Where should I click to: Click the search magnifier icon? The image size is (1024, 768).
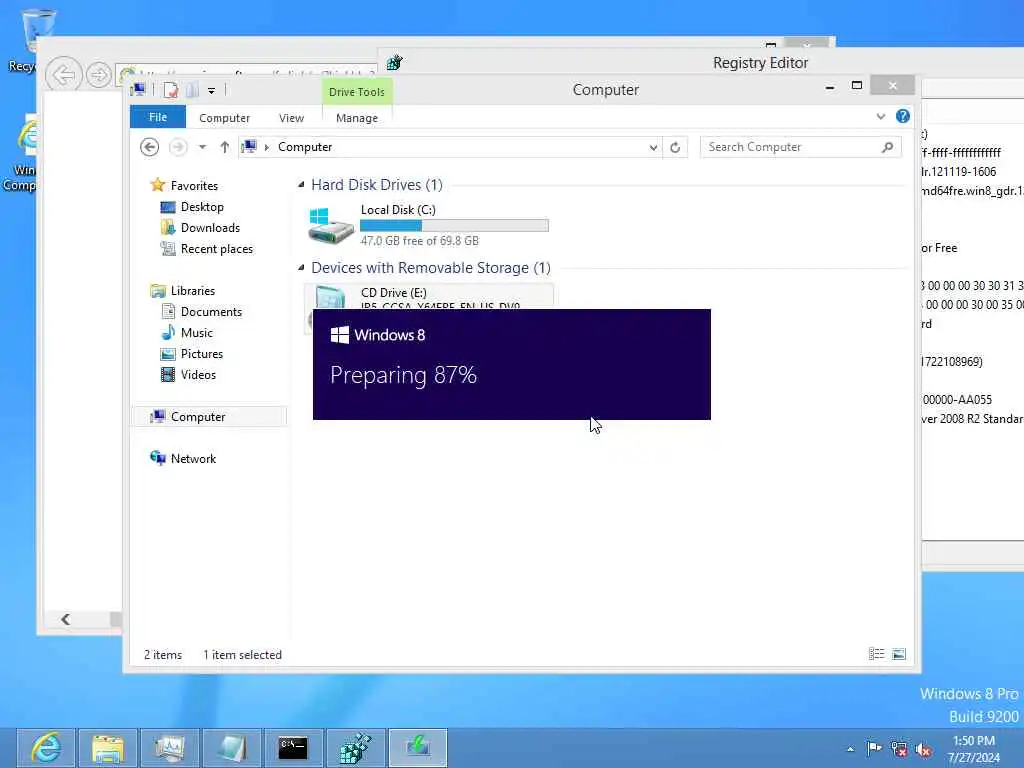point(887,147)
